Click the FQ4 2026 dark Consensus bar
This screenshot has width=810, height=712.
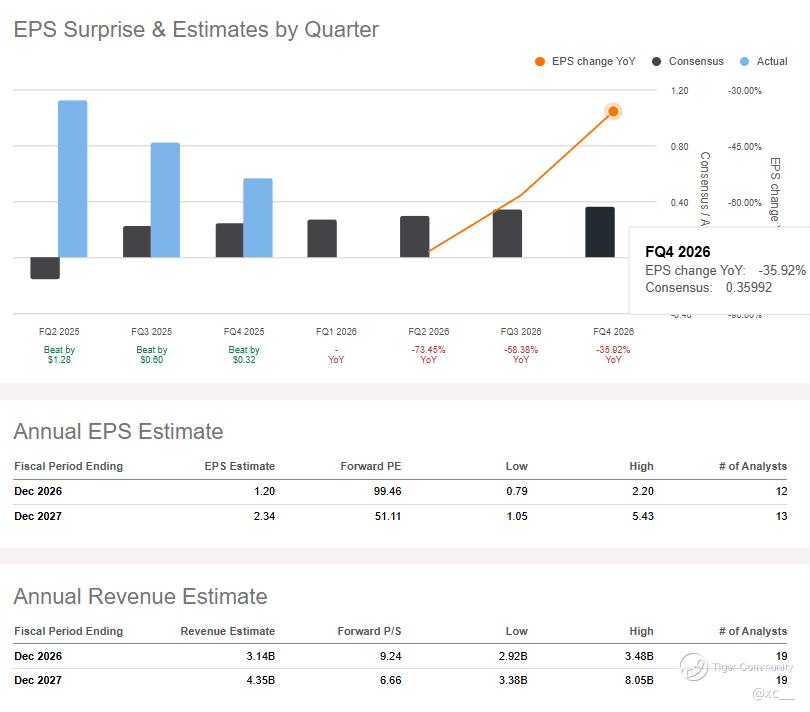tap(600, 232)
